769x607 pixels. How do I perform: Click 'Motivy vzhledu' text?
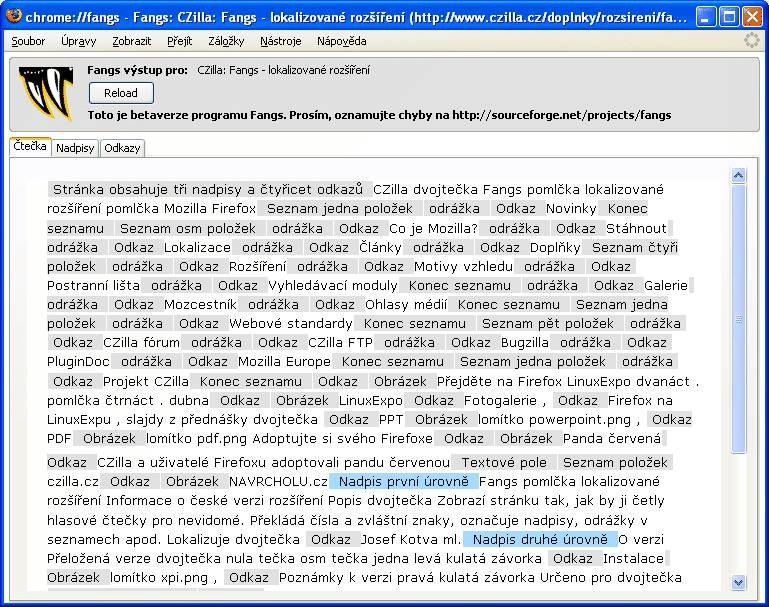point(463,267)
